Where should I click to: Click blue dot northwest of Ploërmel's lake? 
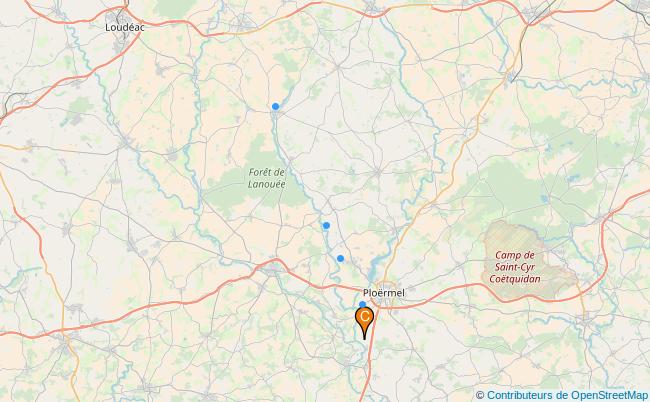[340, 259]
